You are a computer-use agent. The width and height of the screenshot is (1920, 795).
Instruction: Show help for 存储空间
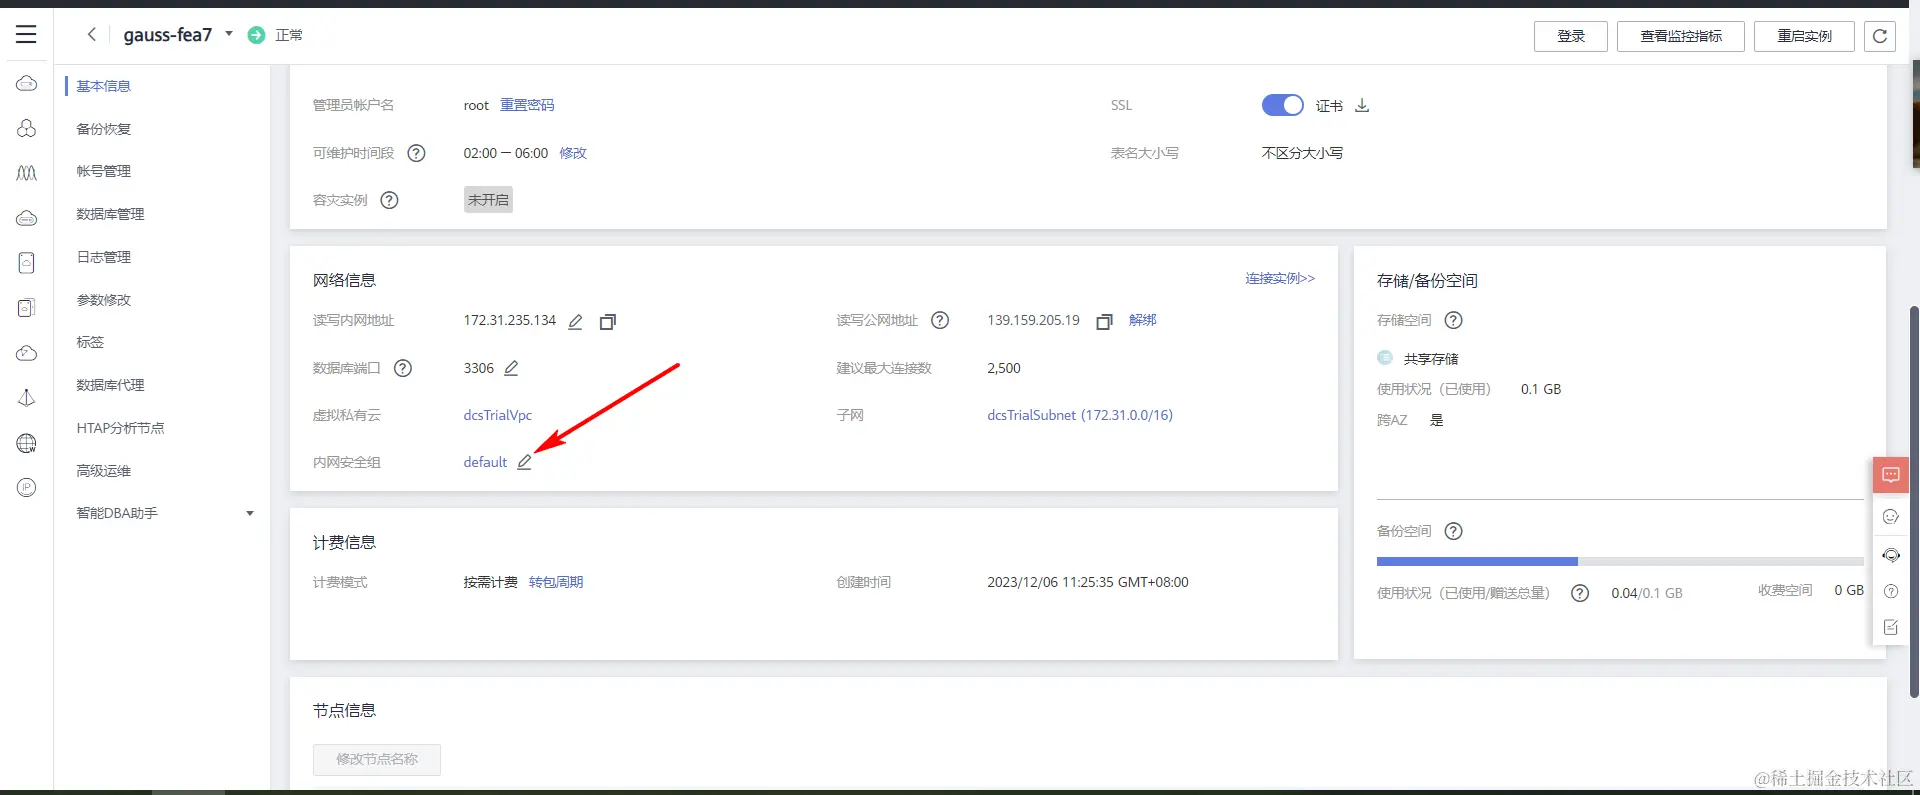[1454, 320]
